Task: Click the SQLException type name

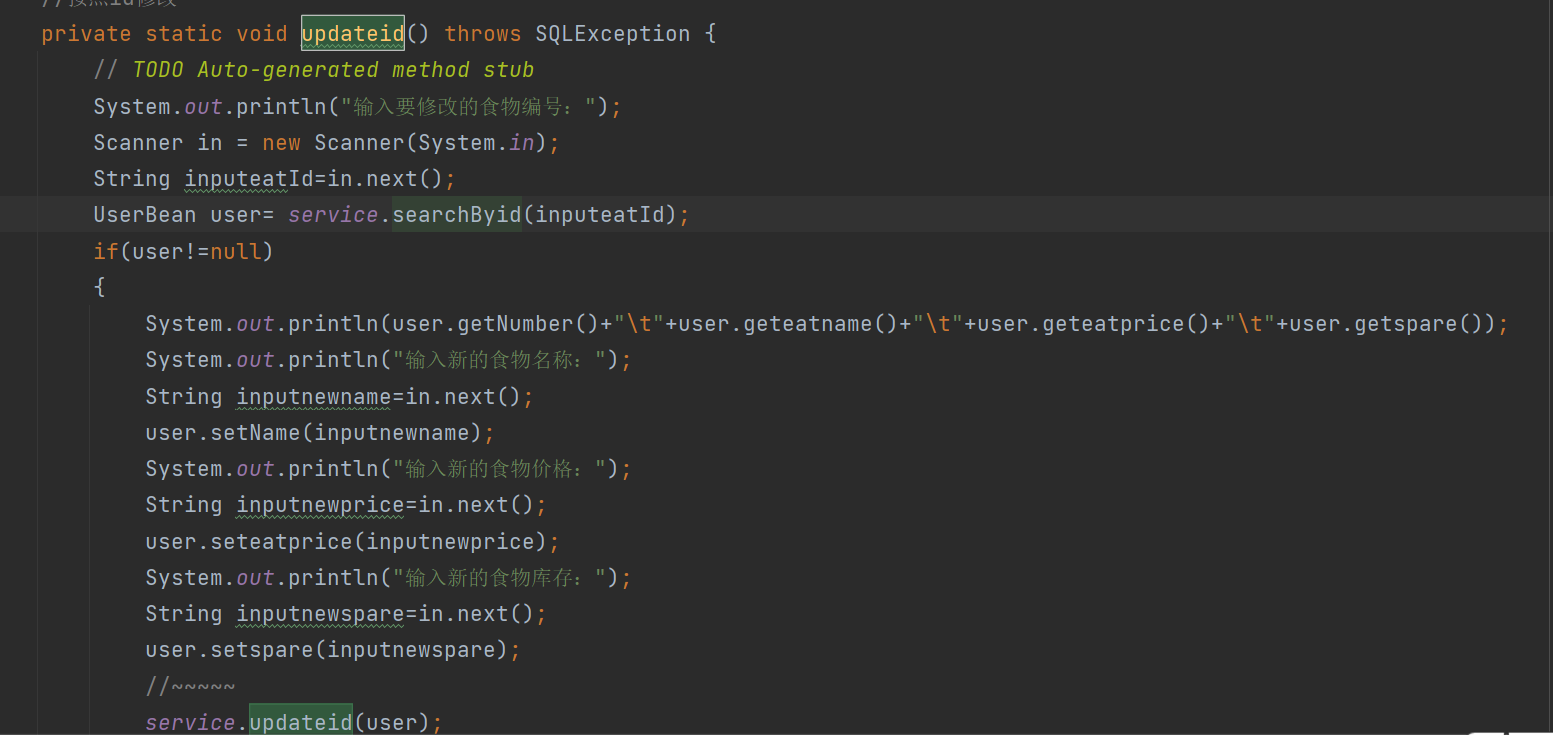Action: point(612,34)
